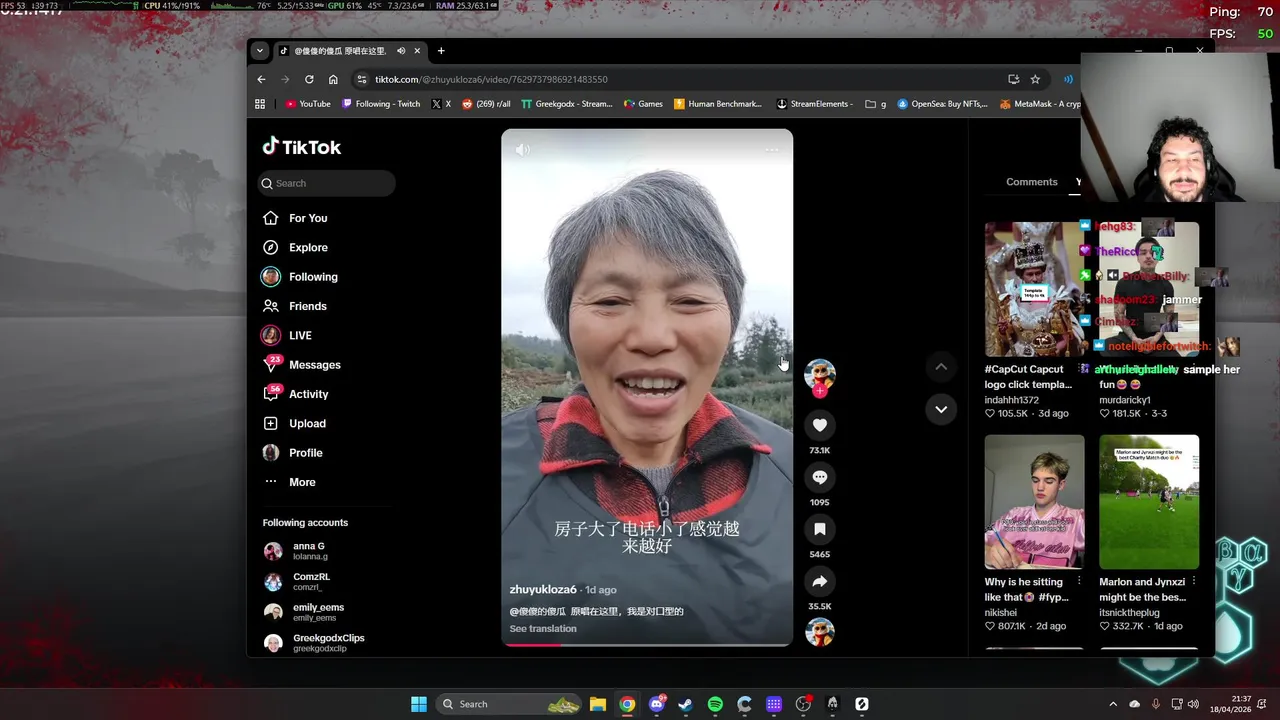The height and width of the screenshot is (720, 1280).
Task: Open the Windows Start menu
Action: (419, 704)
